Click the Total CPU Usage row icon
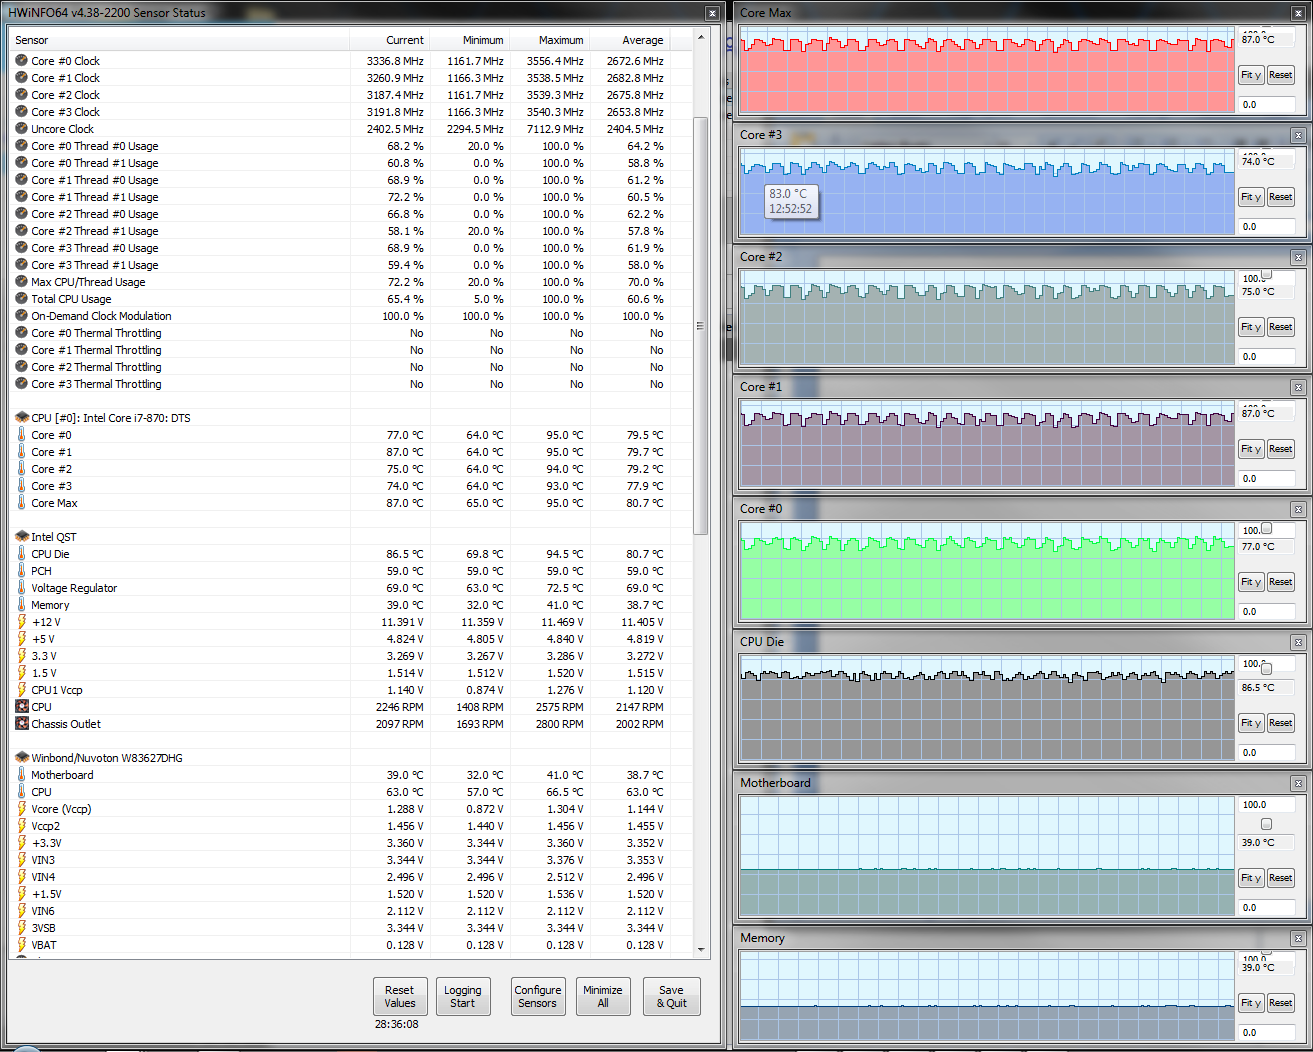This screenshot has height=1052, width=1313. (x=21, y=299)
